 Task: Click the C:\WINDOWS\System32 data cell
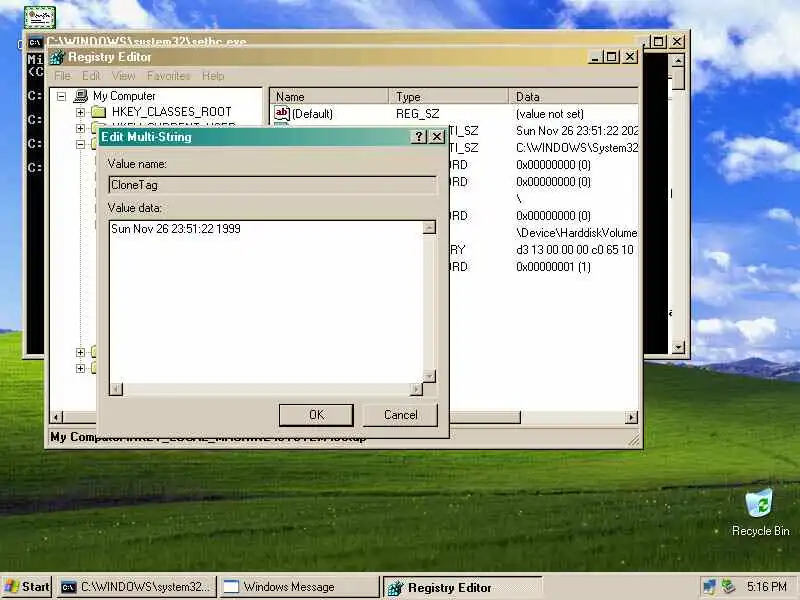pos(577,148)
